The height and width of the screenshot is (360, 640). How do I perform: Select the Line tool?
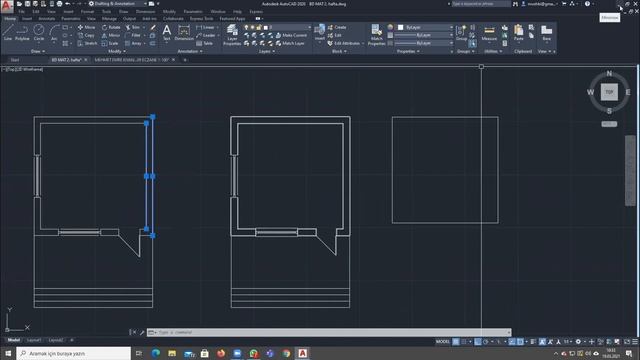(x=8, y=32)
